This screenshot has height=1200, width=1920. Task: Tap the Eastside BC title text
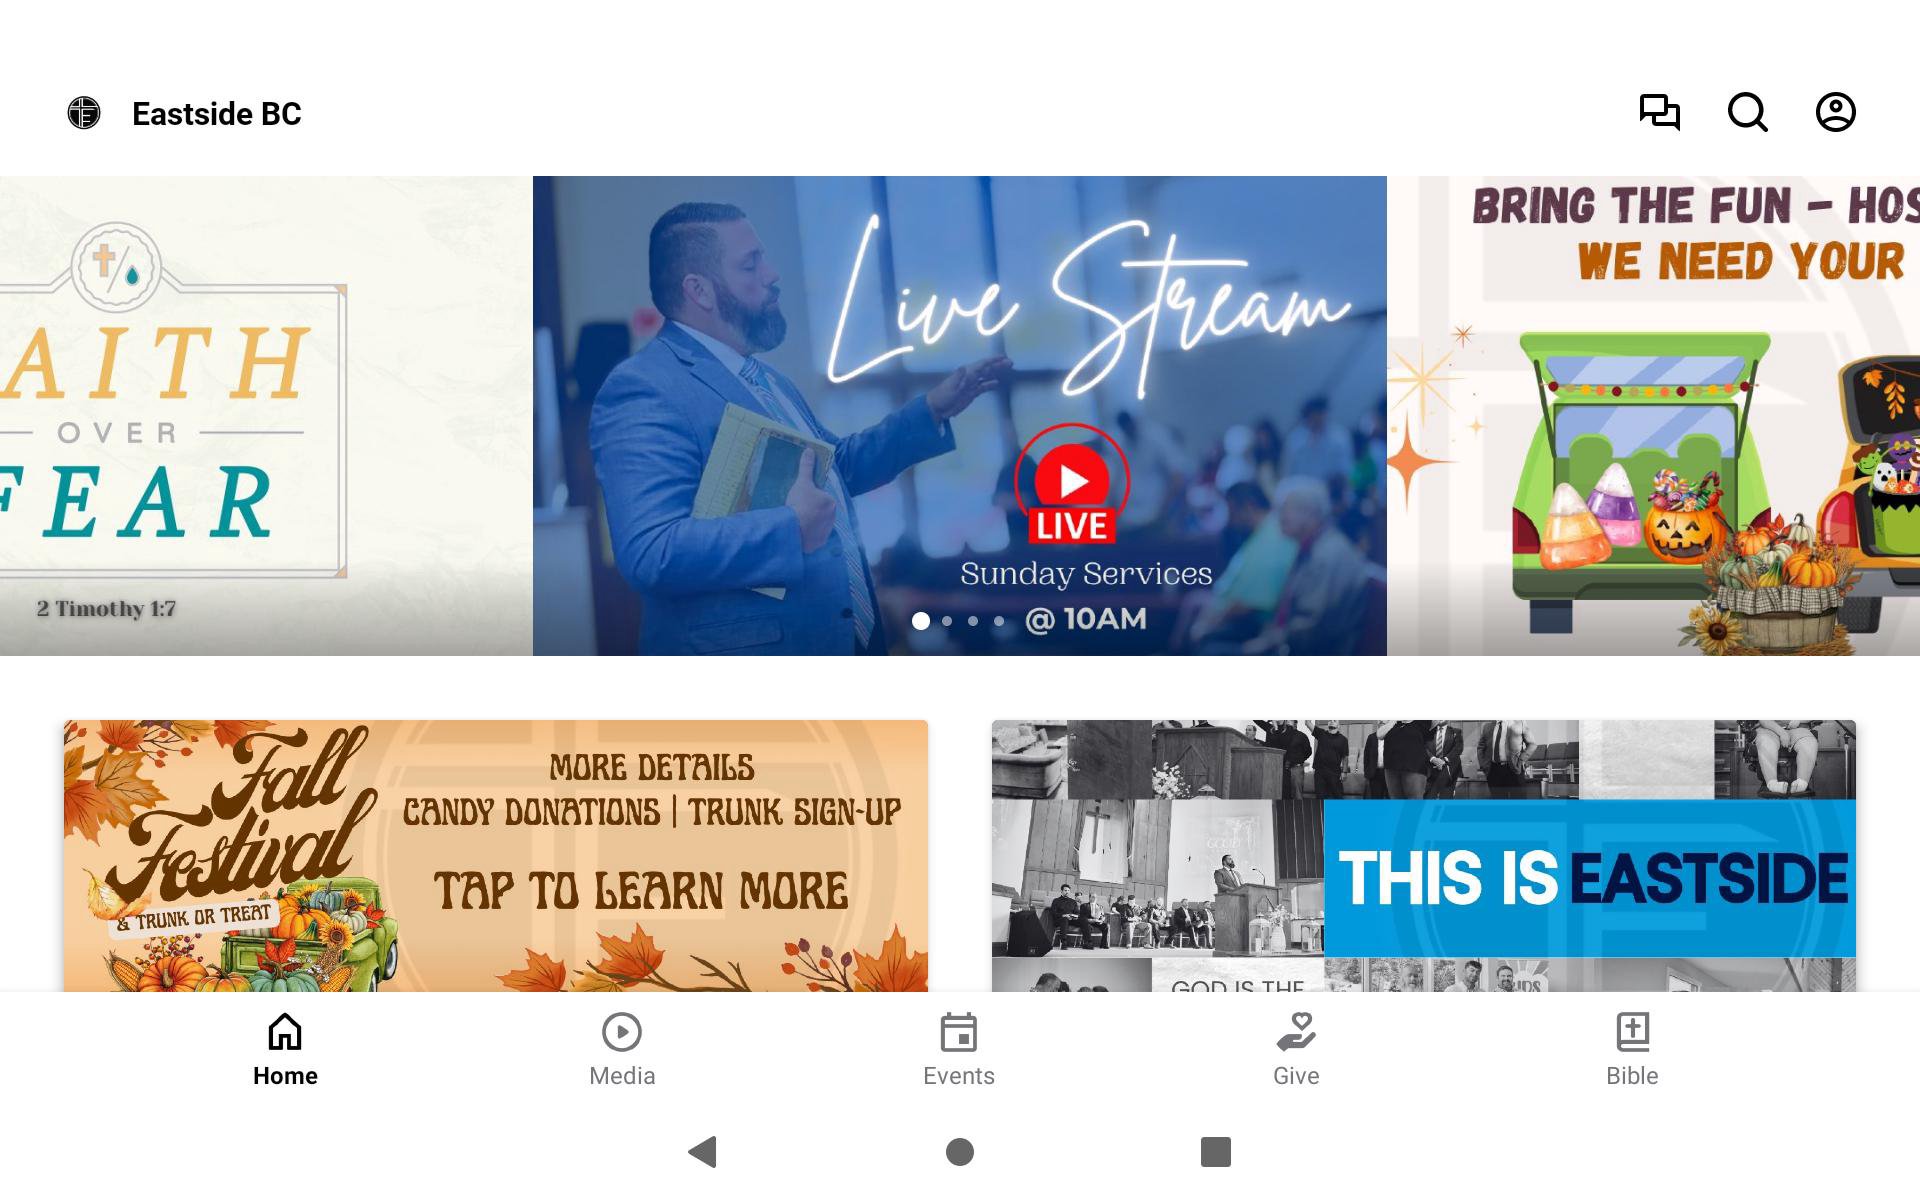click(x=217, y=114)
